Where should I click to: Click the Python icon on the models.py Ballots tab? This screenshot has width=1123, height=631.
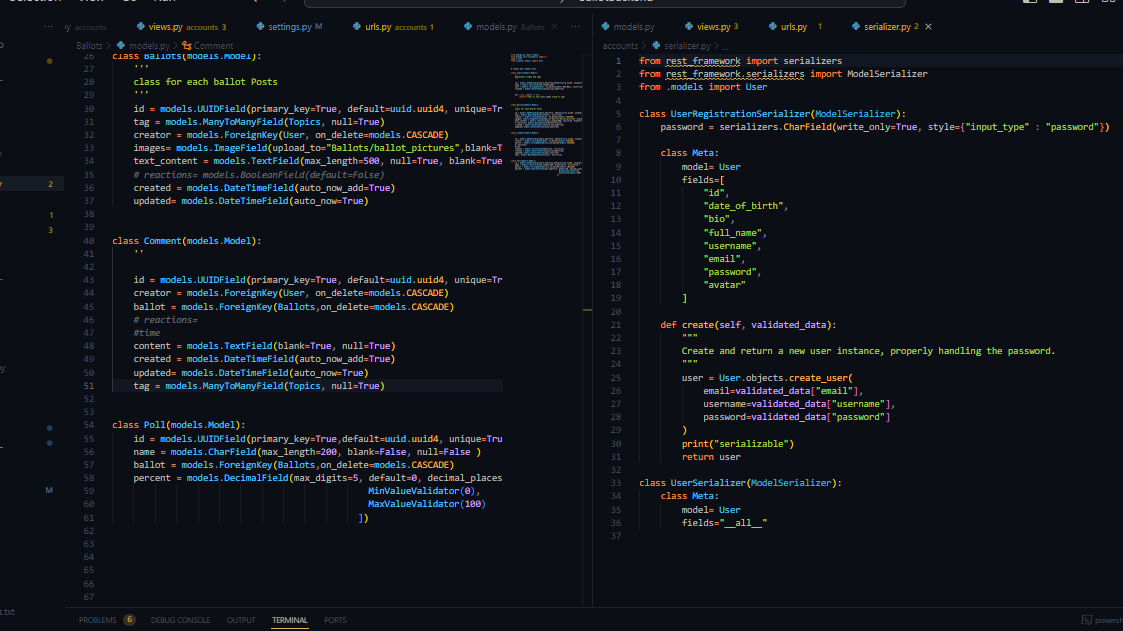[467, 28]
